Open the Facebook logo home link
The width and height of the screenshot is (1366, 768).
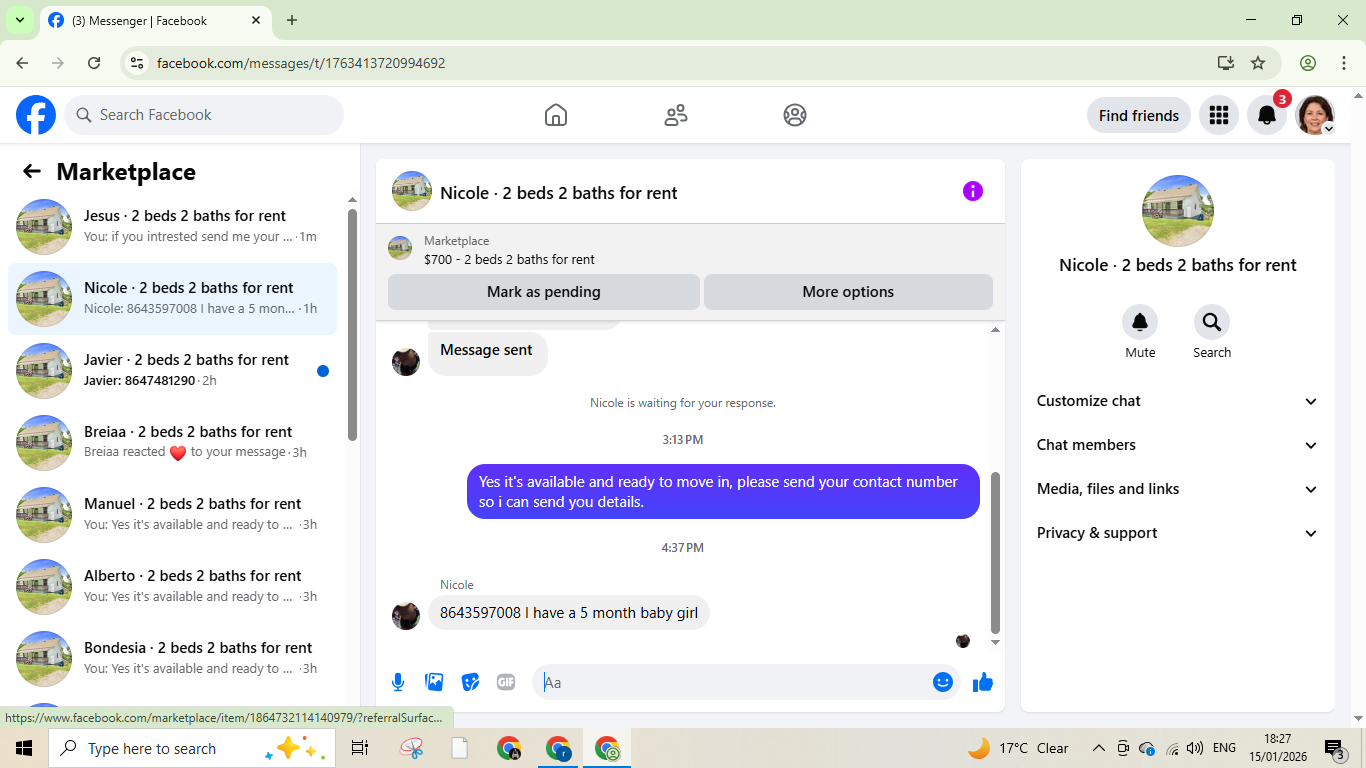click(x=36, y=115)
